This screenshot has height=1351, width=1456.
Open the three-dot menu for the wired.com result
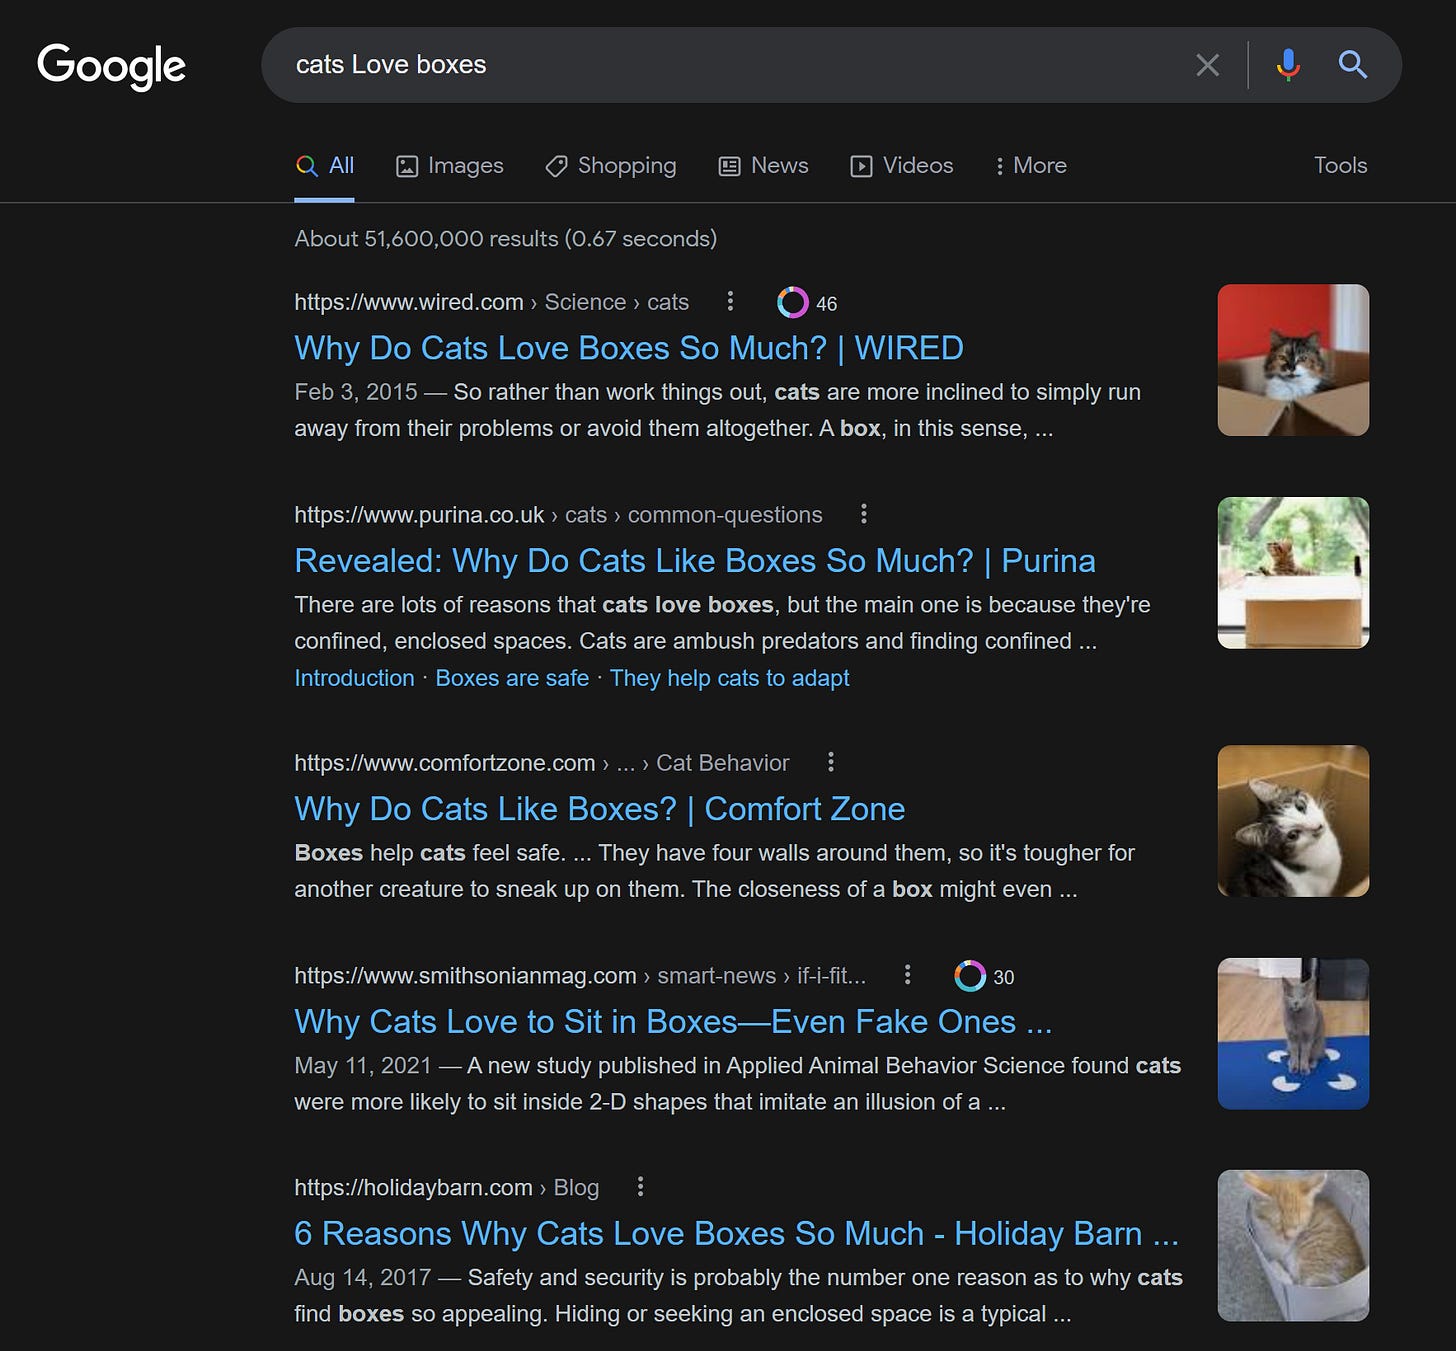click(730, 301)
